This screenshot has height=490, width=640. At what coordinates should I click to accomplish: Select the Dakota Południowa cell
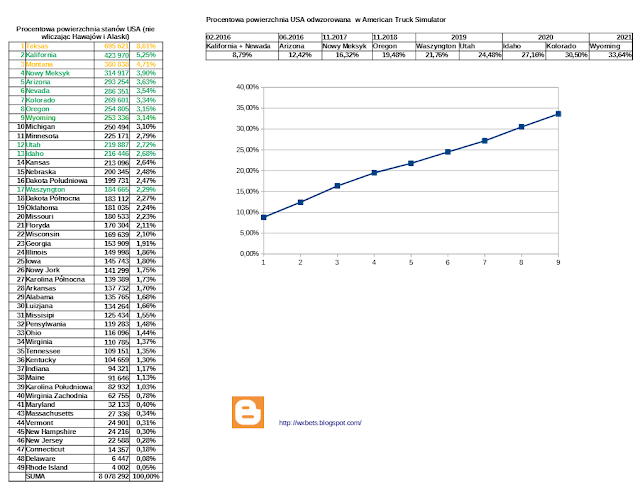tap(60, 181)
